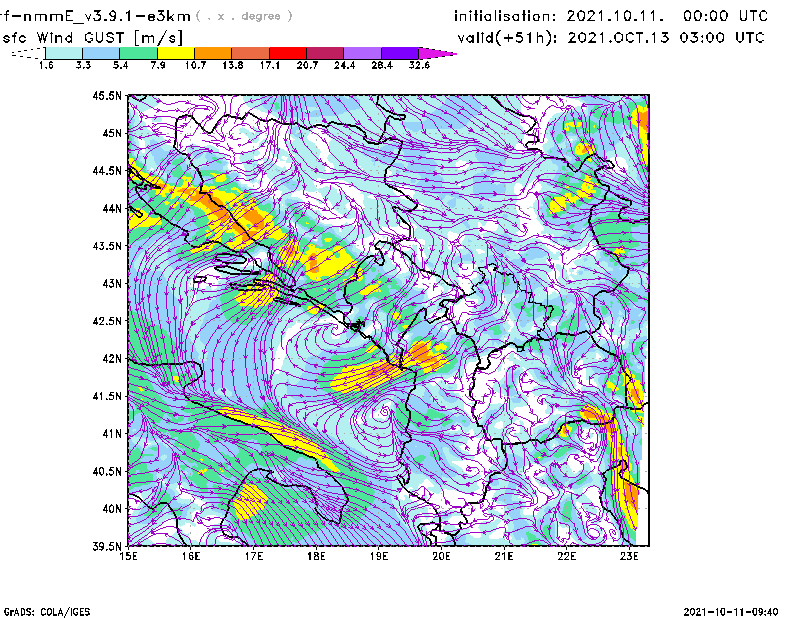
Task: Click the yellow swatch in the gust legend
Action: (176, 53)
